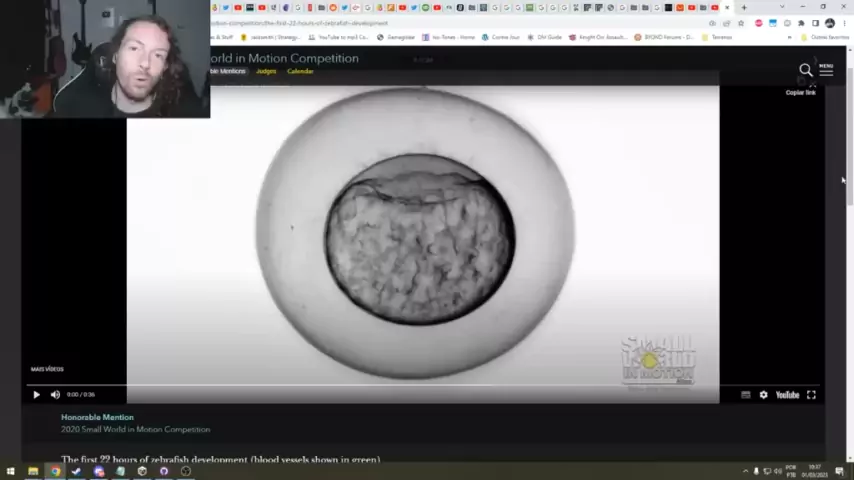The image size is (854, 480).
Task: Open the site search magnifier
Action: coord(805,70)
